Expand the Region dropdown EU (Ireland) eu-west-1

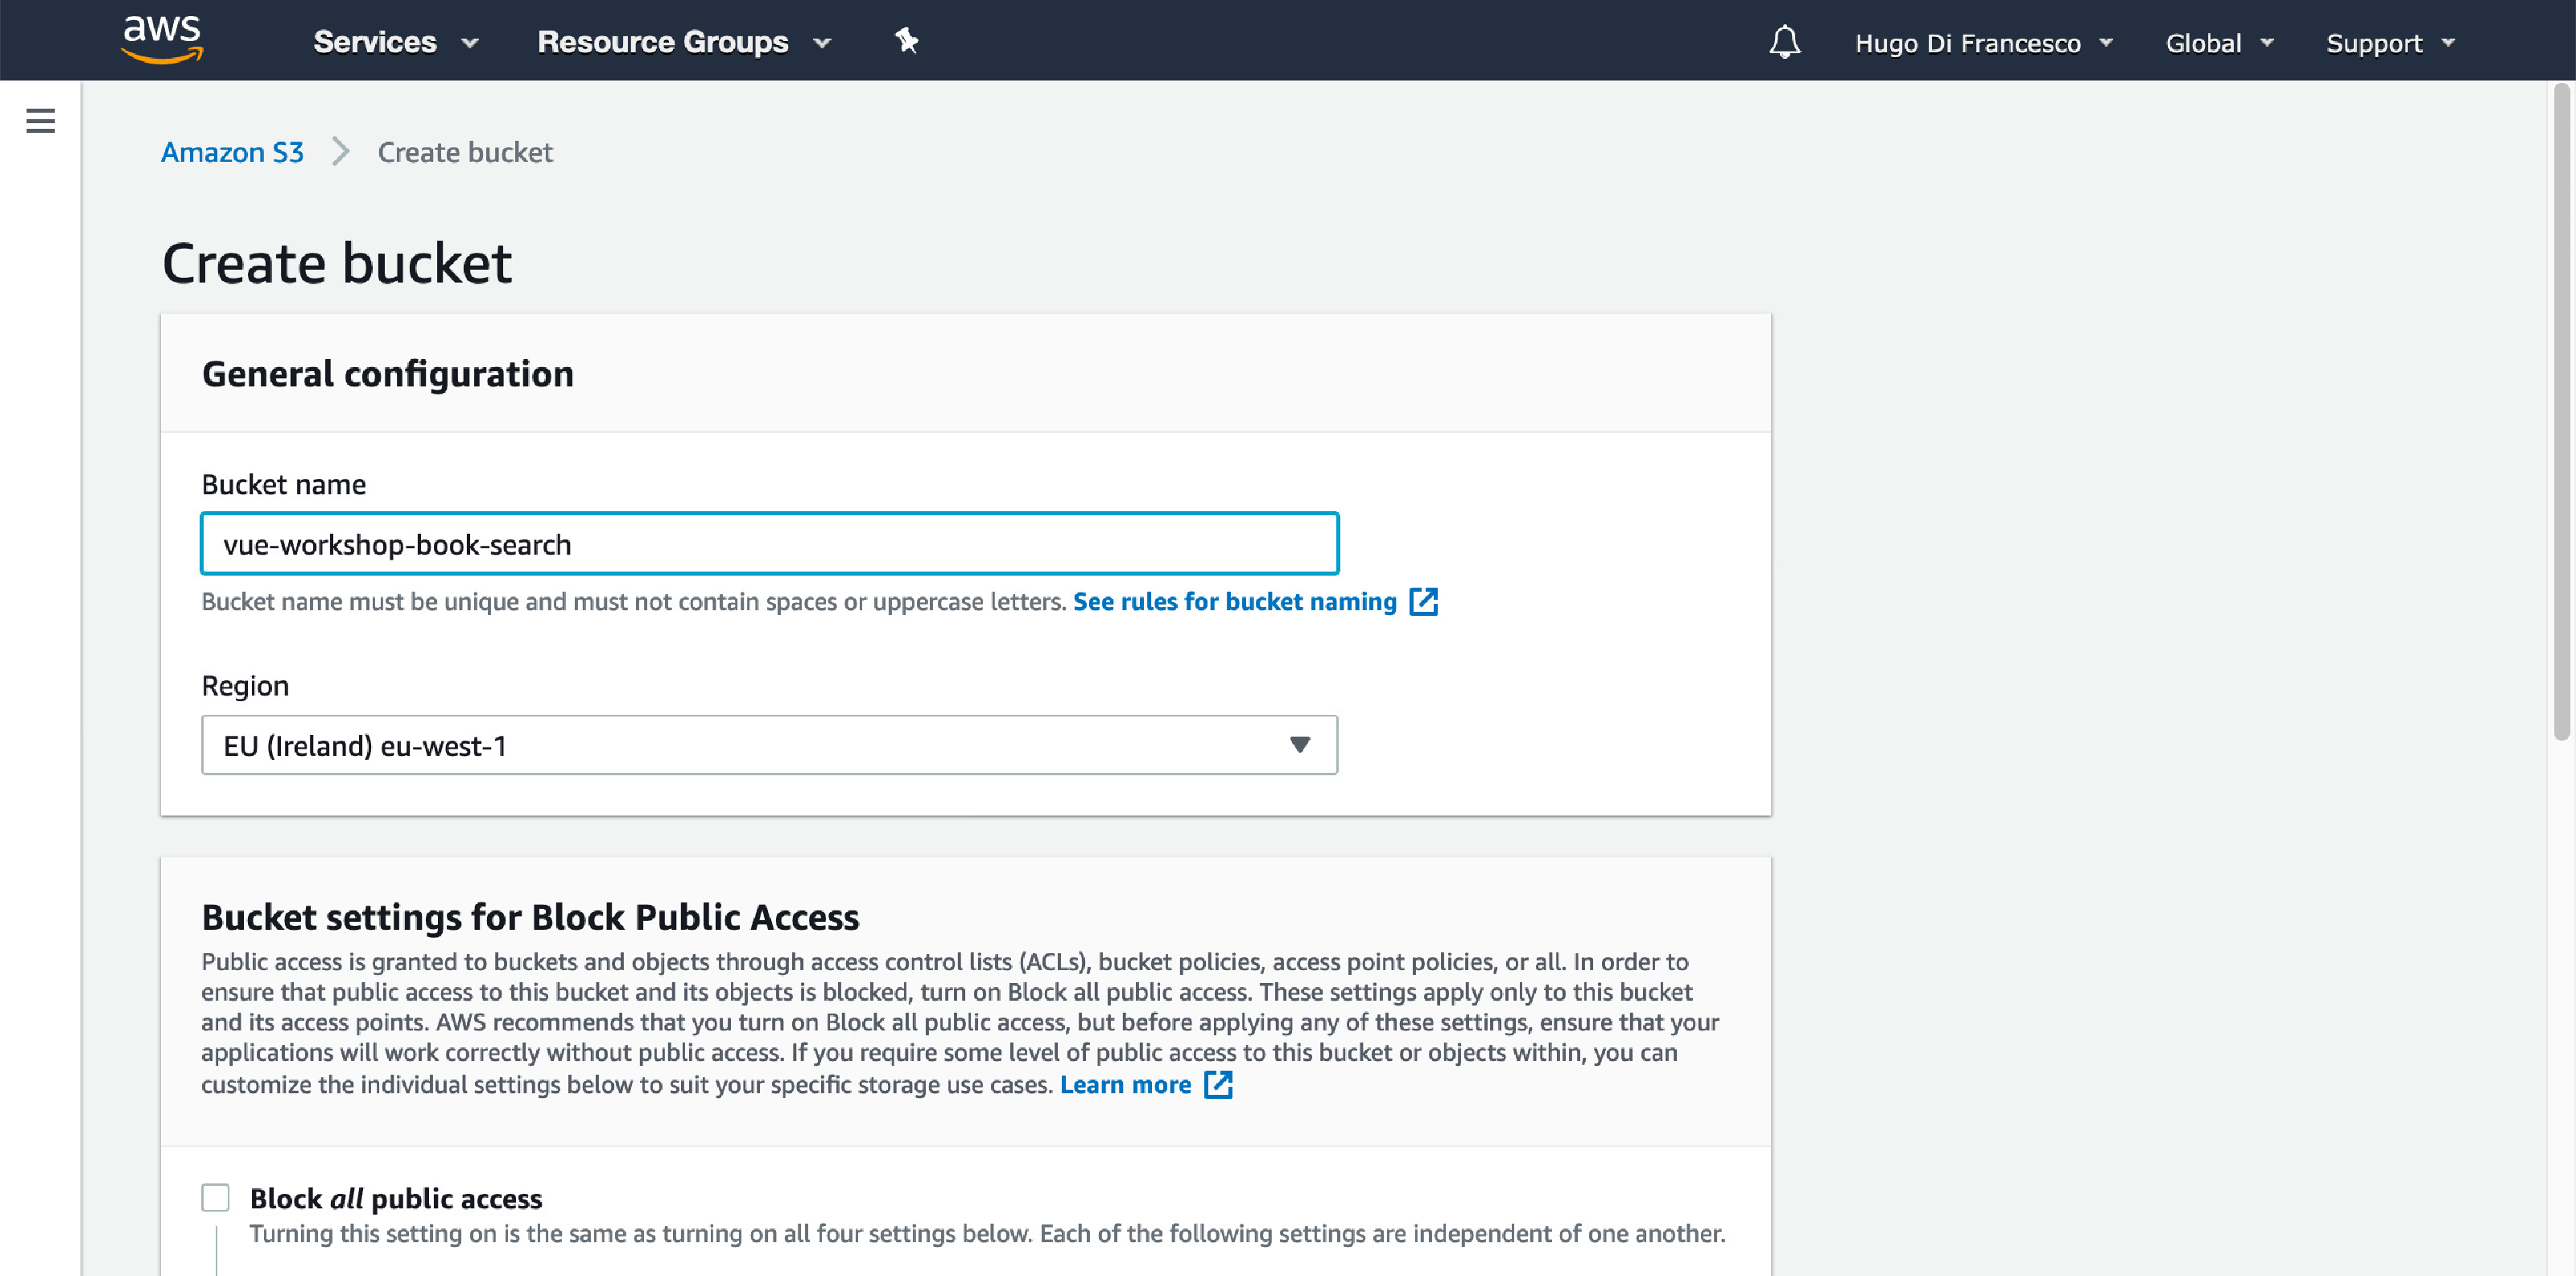[769, 745]
